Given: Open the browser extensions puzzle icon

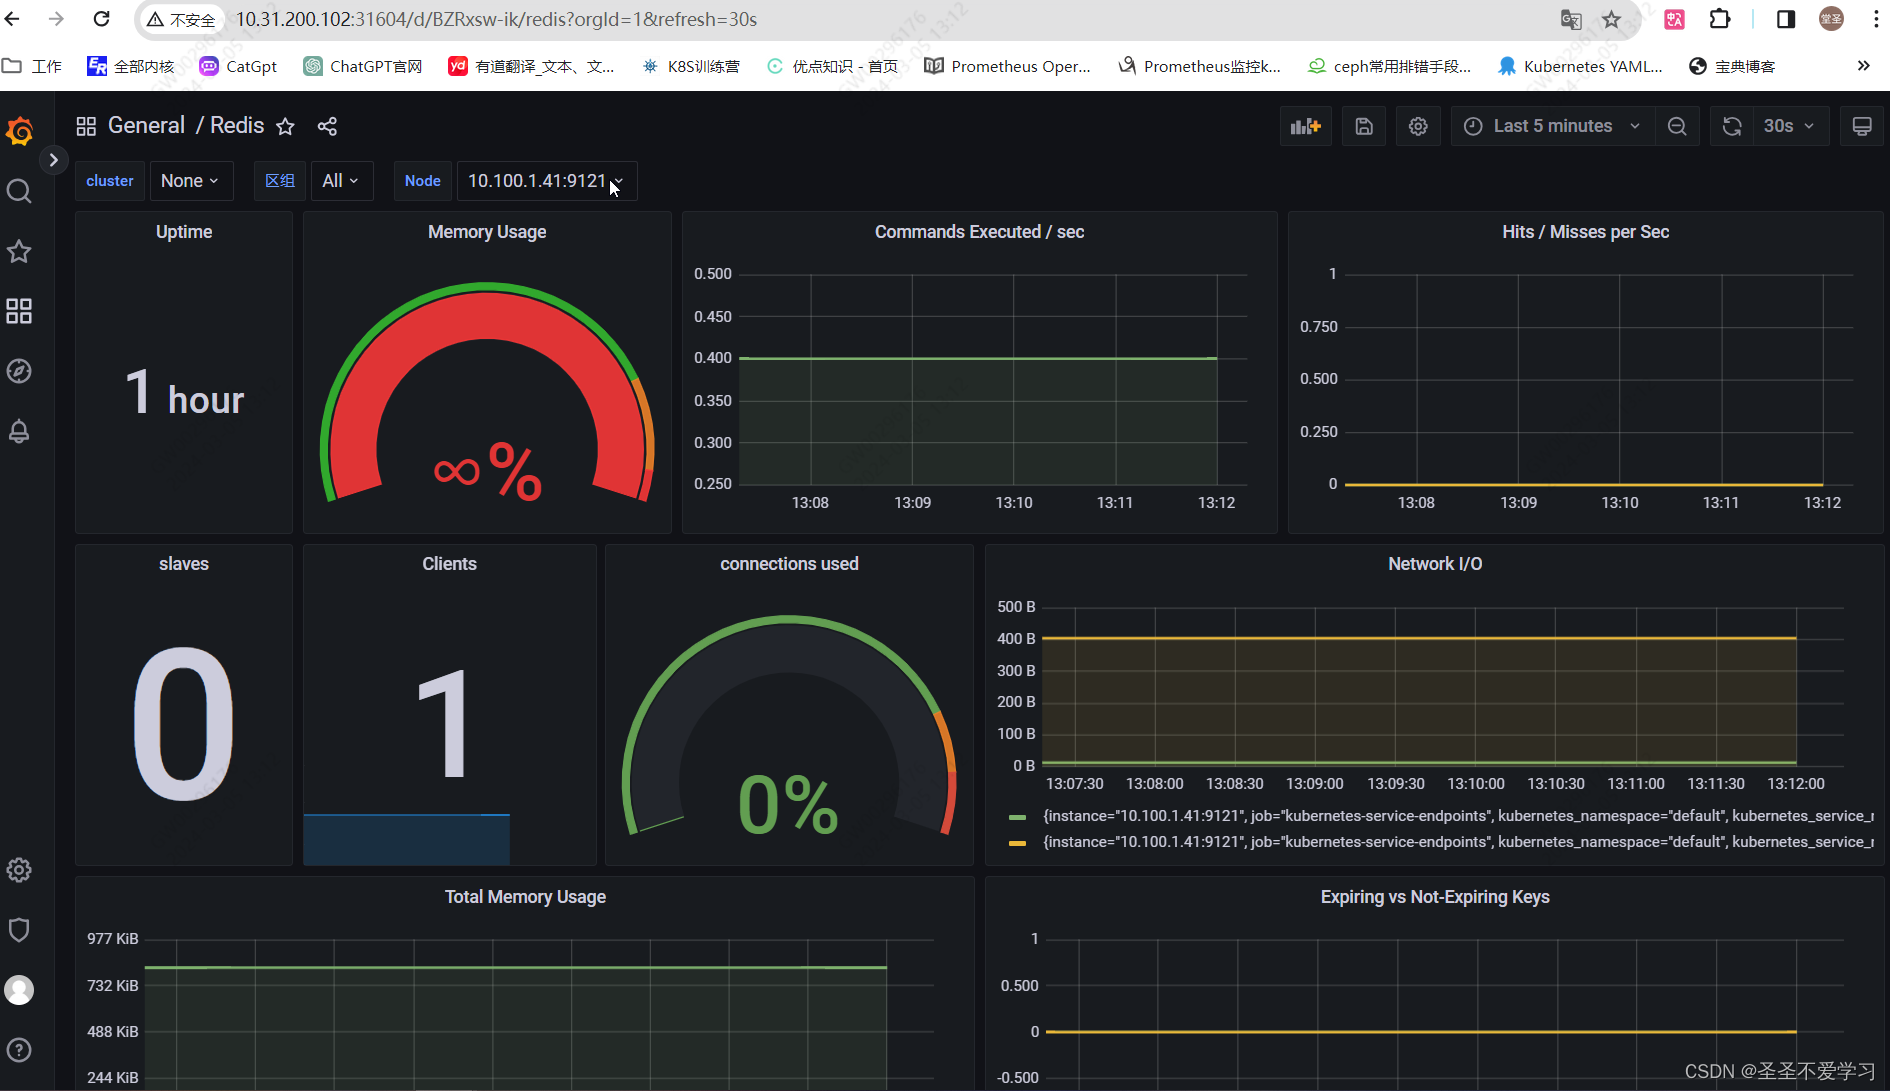Looking at the screenshot, I should tap(1720, 19).
